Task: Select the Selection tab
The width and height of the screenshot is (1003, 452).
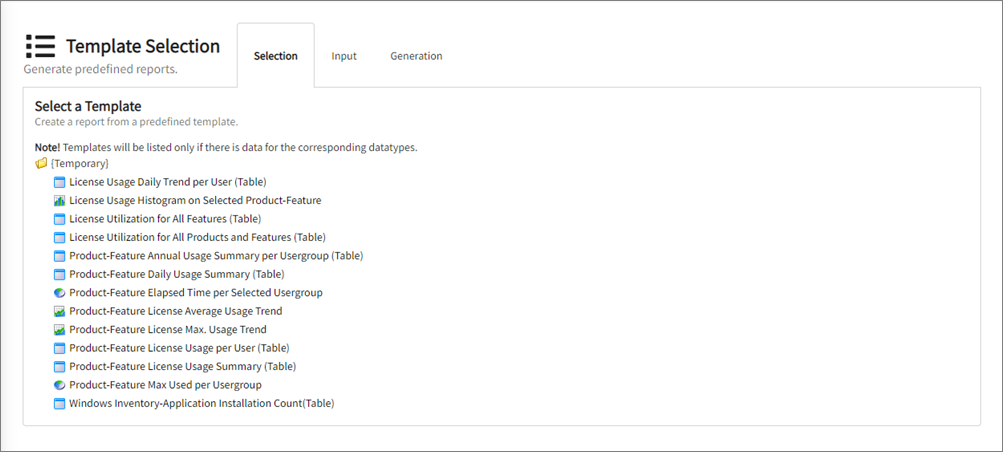Action: [x=275, y=56]
